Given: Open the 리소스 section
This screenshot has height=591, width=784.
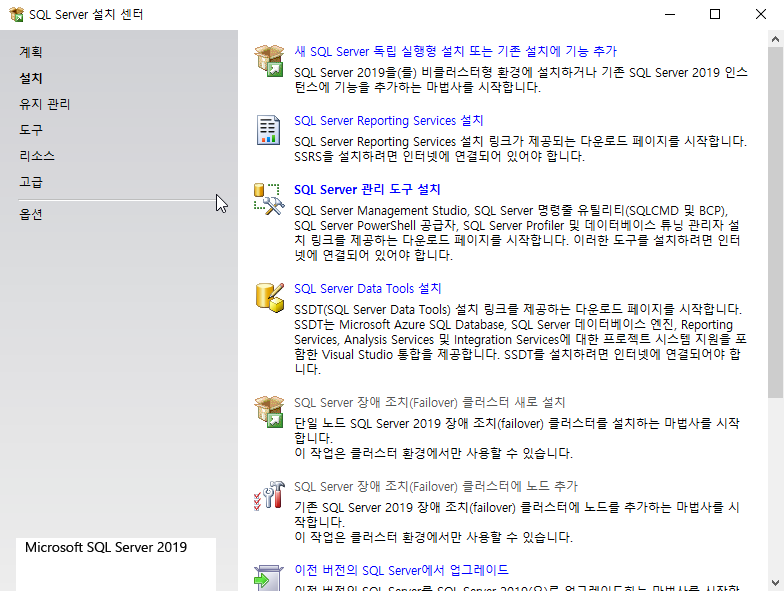Looking at the screenshot, I should pyautogui.click(x=37, y=156).
